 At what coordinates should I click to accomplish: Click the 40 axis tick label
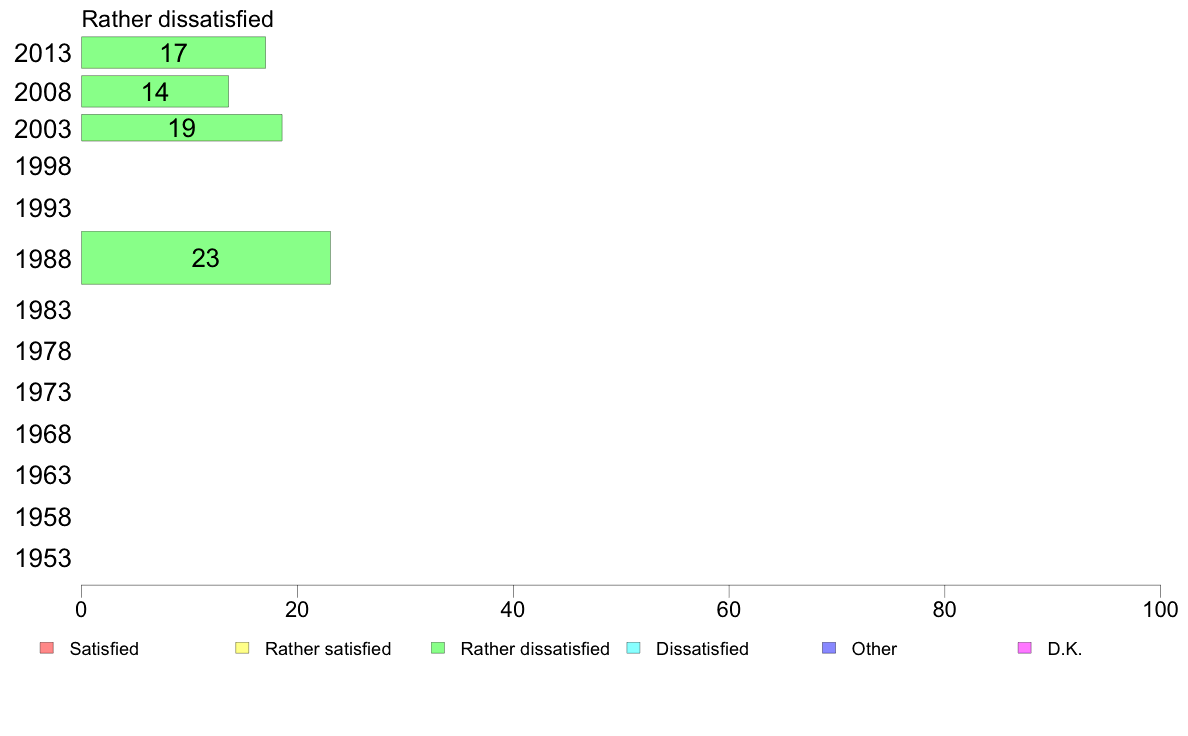(513, 609)
